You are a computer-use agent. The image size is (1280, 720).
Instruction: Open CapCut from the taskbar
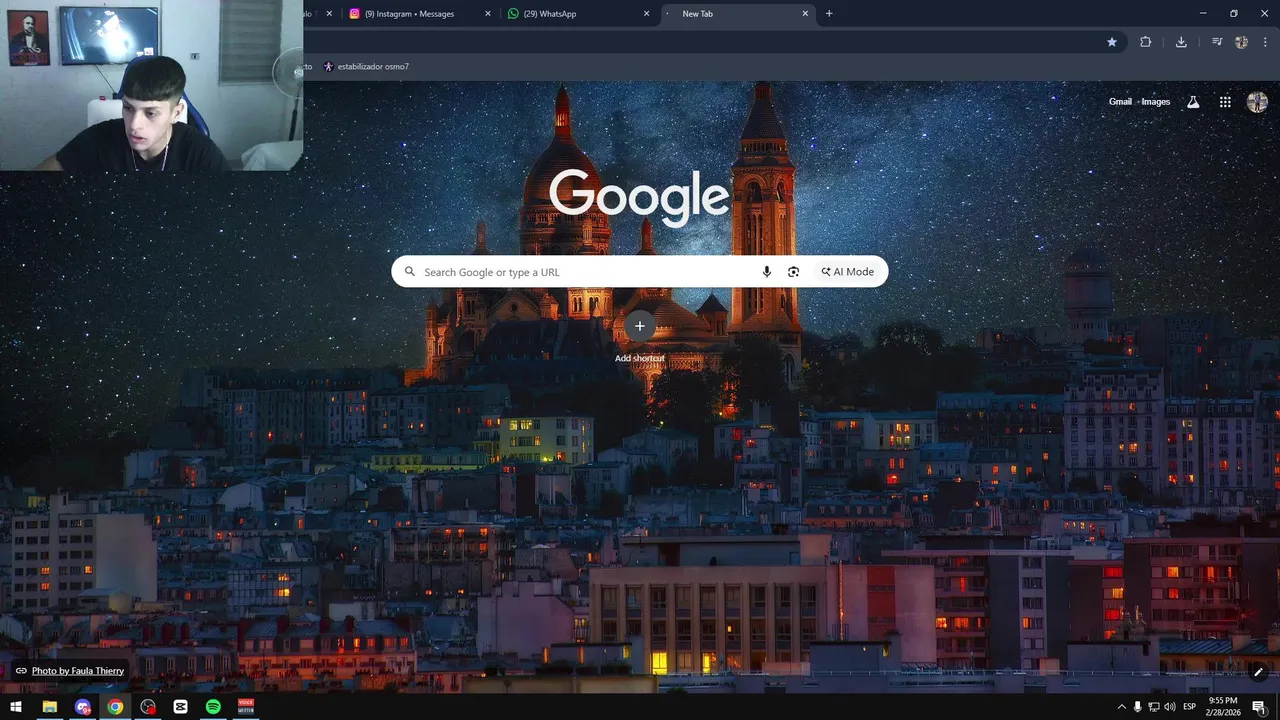180,707
